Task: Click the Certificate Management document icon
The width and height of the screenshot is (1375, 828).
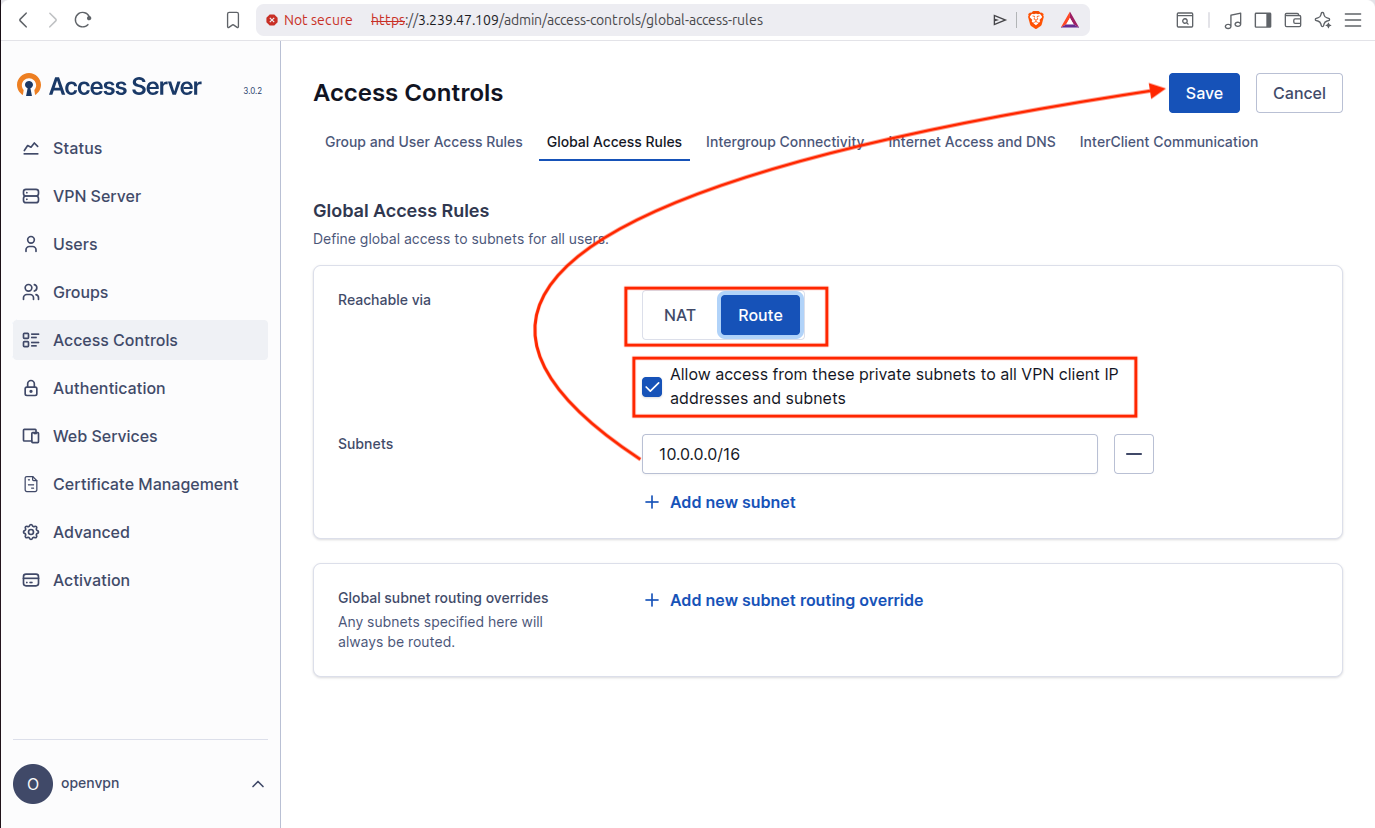Action: point(31,484)
